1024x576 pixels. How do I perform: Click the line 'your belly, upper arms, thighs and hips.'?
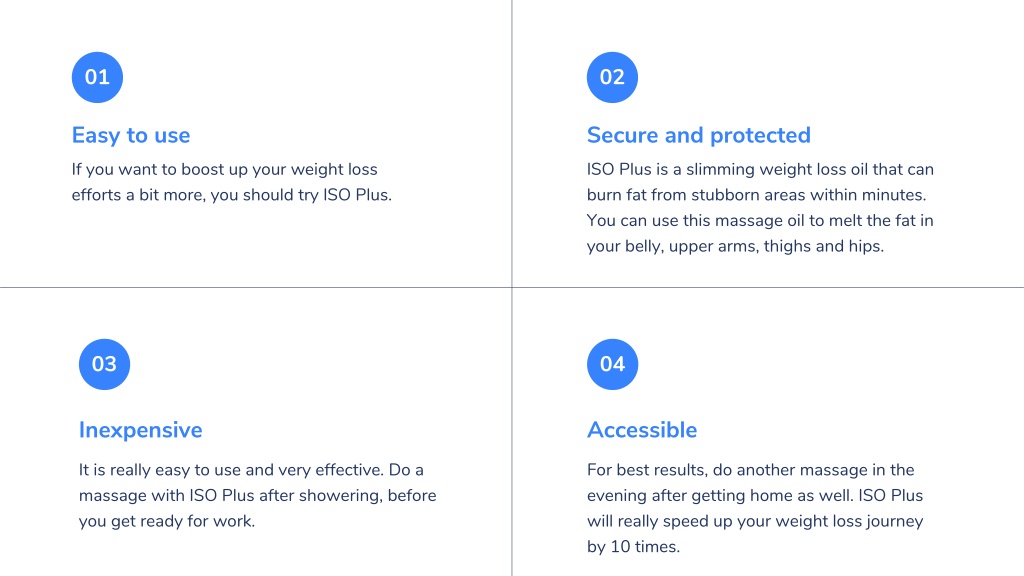coord(735,246)
